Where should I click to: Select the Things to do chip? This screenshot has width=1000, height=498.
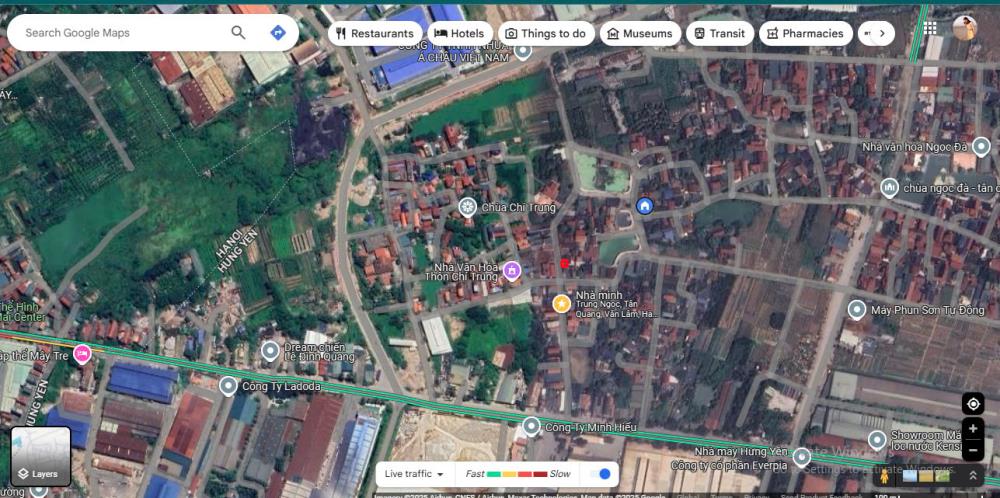pos(546,33)
